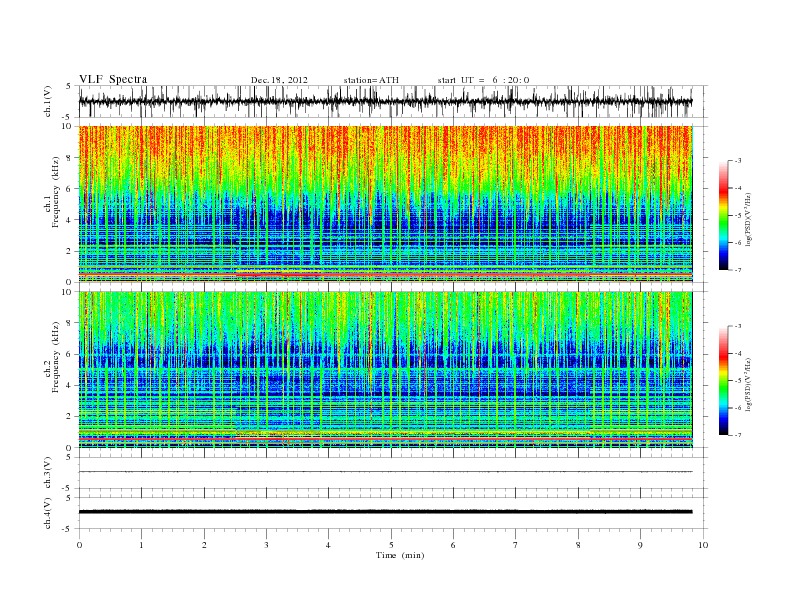
Task: Click the "VLF Spectra" plot title
Action: 113,79
